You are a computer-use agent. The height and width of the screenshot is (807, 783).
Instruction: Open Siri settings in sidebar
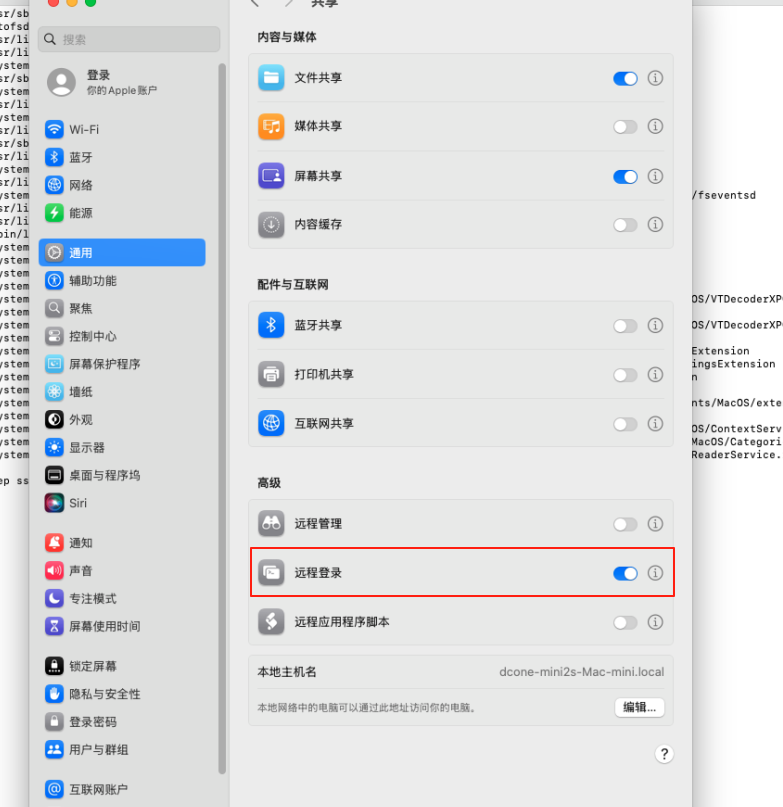(122, 503)
